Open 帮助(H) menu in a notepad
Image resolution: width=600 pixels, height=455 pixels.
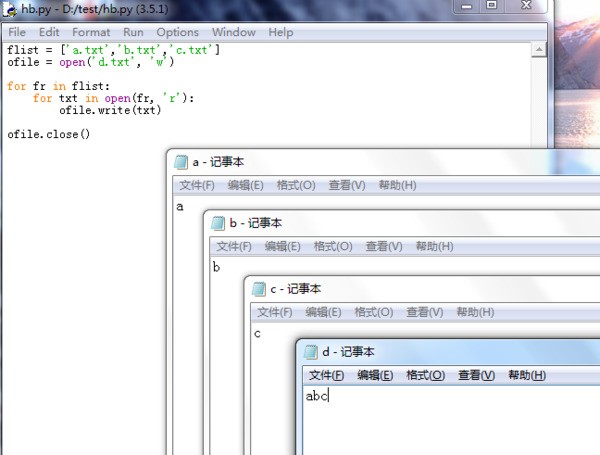pos(398,185)
